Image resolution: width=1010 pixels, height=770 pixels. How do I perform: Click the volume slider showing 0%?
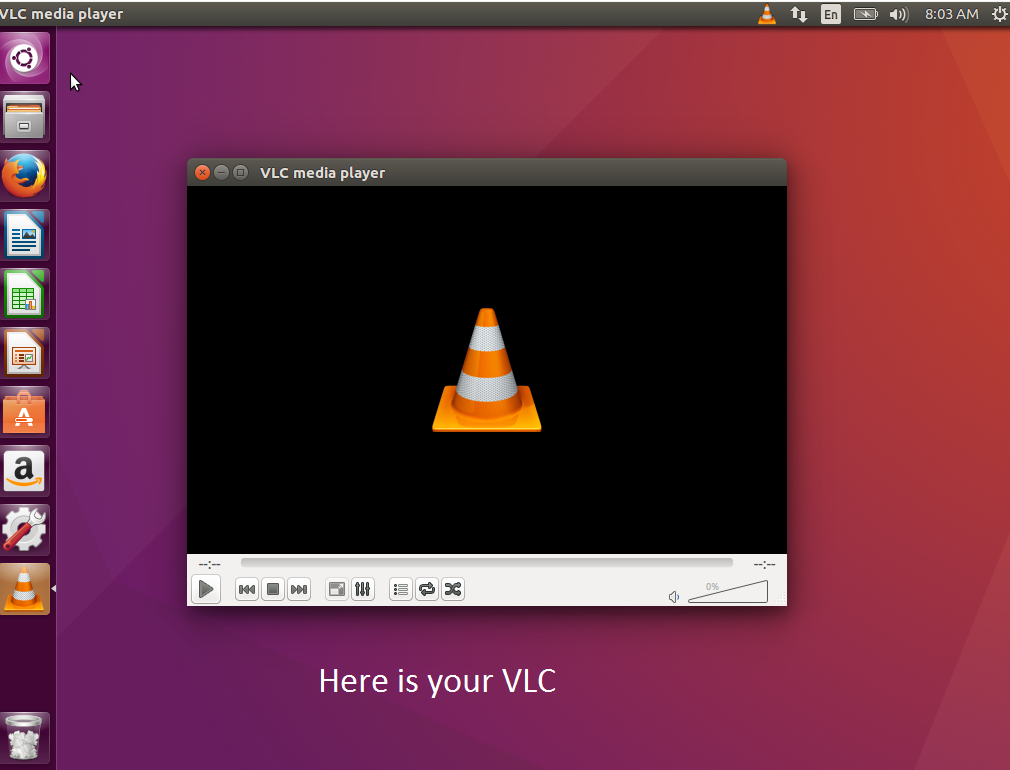click(728, 592)
